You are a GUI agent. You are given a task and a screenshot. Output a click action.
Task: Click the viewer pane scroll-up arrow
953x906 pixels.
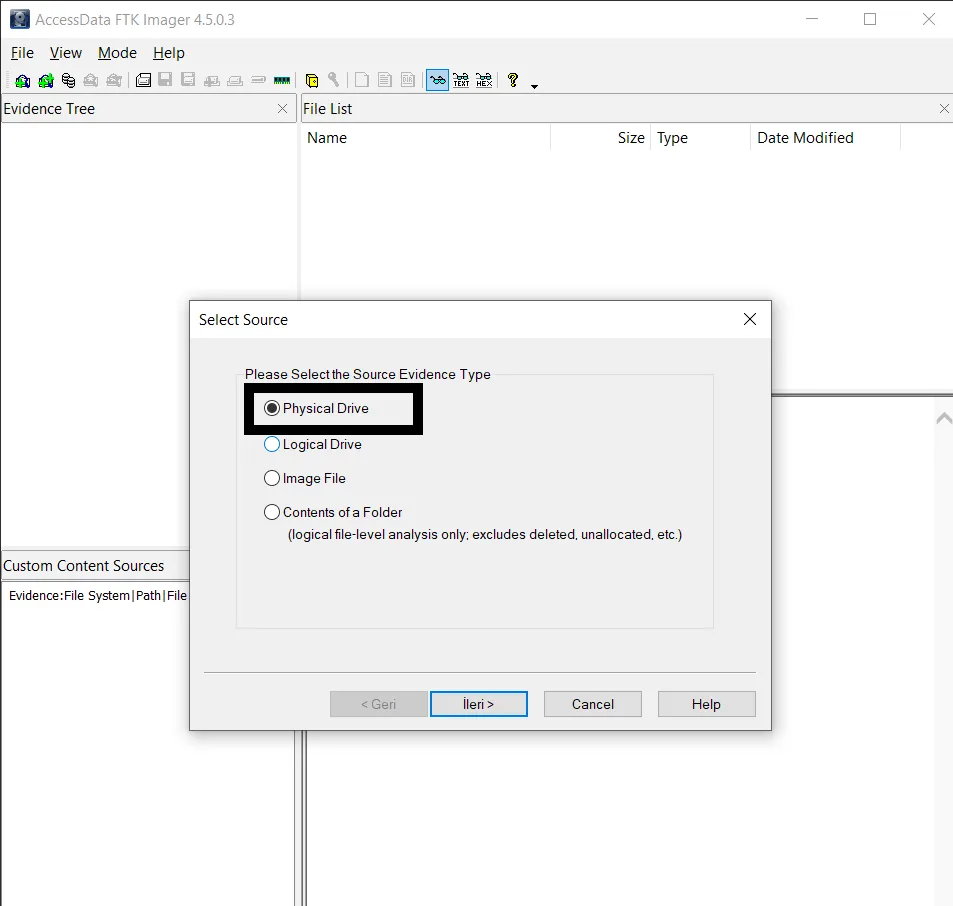(944, 418)
